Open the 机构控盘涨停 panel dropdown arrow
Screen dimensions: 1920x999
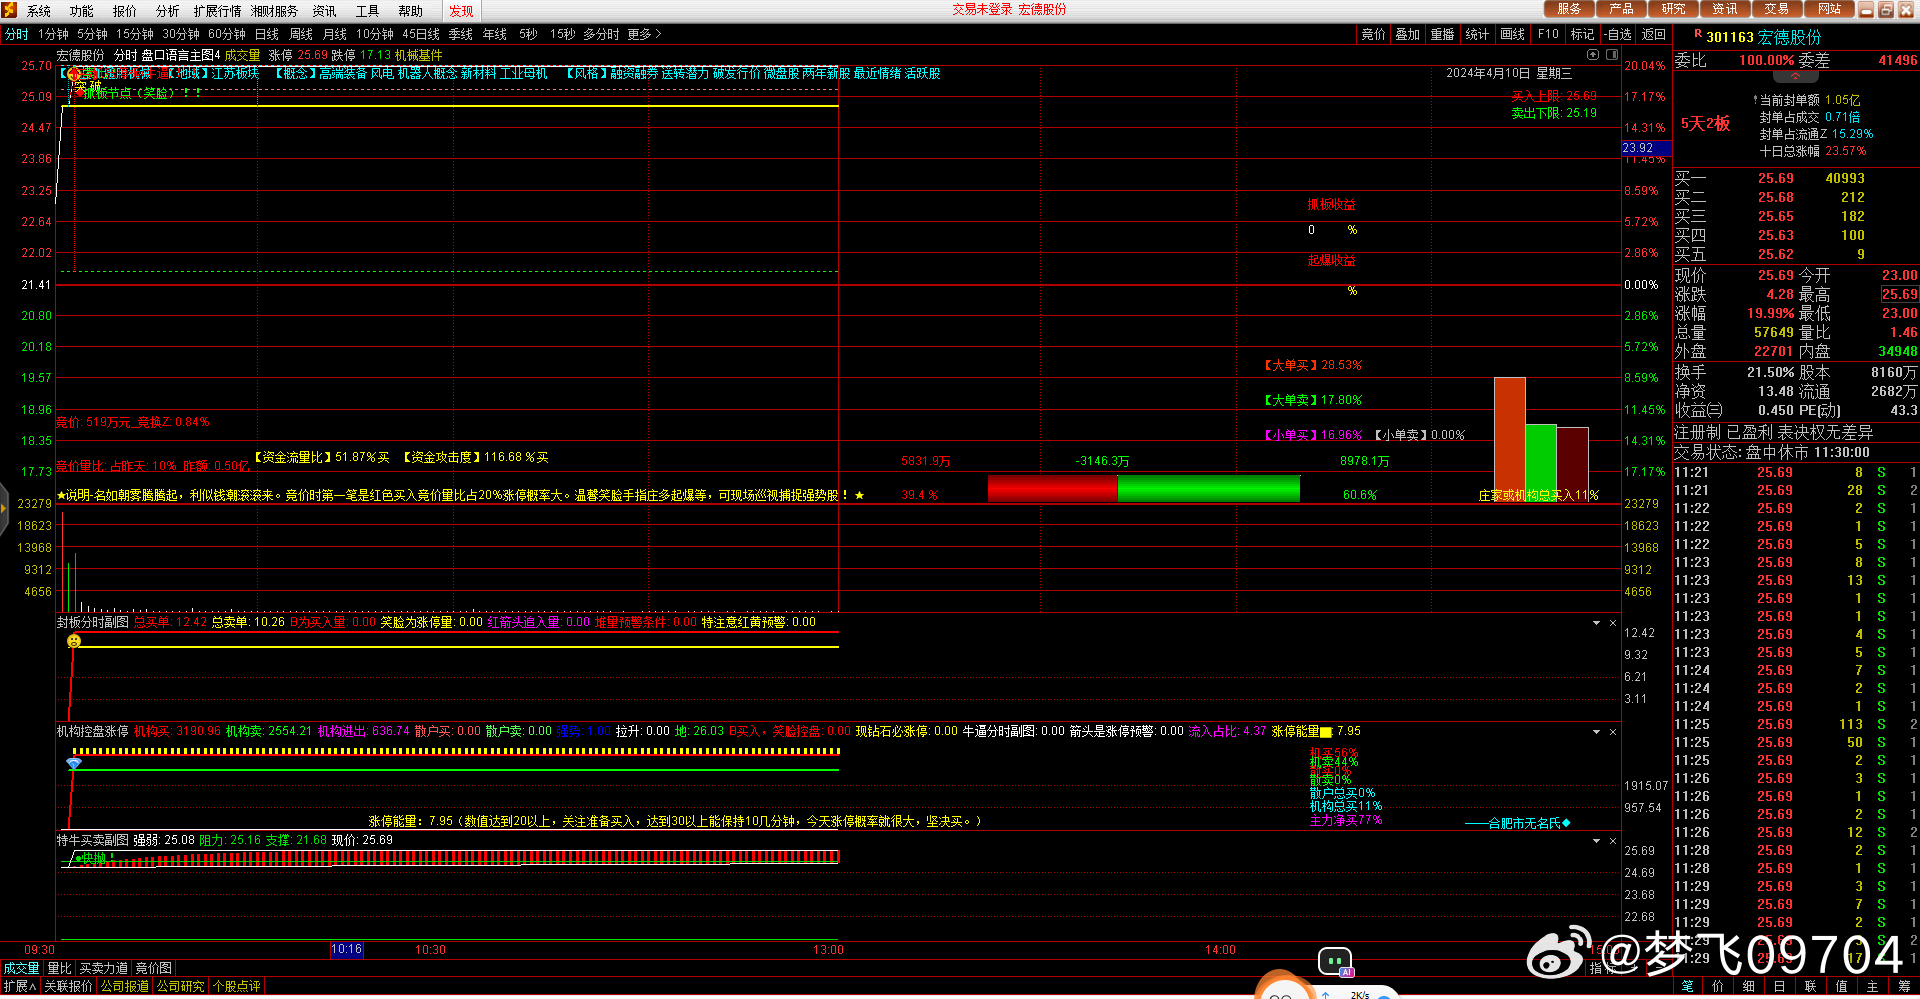click(1596, 732)
